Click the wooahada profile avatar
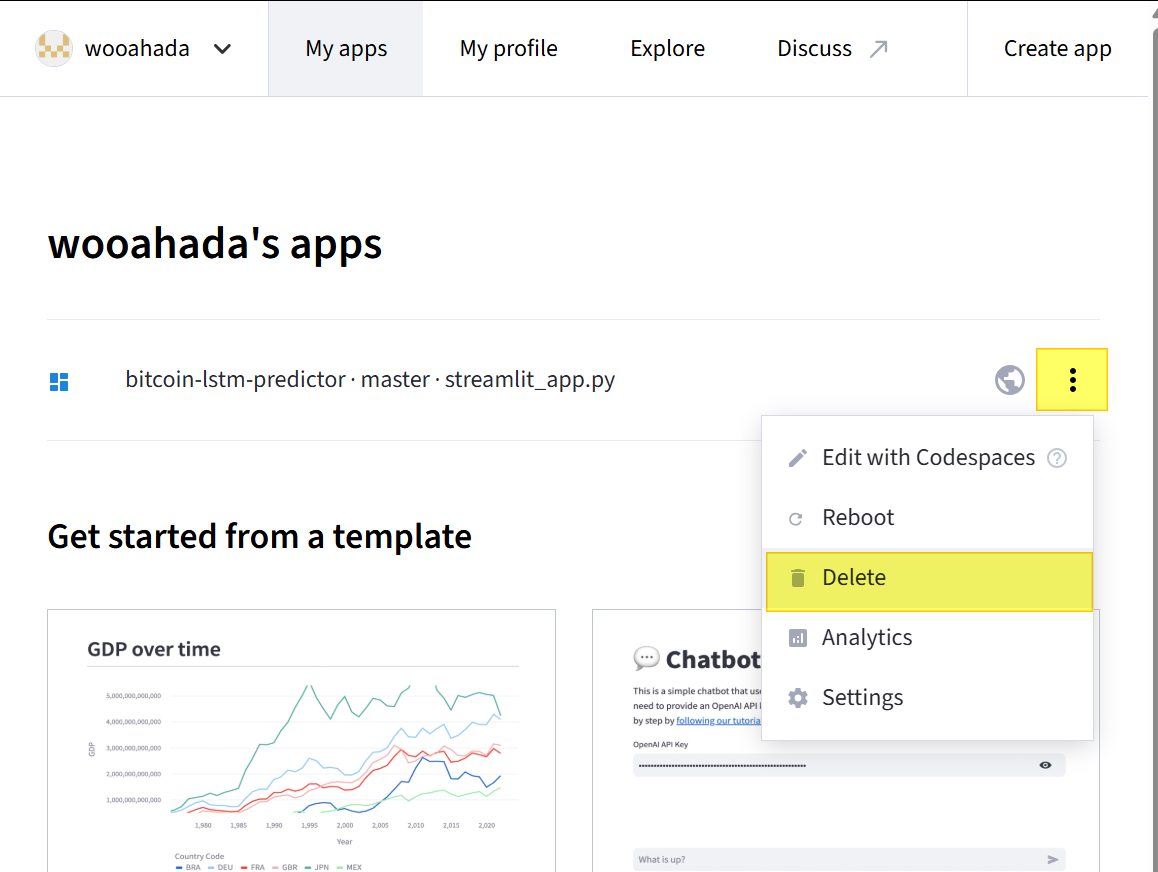The width and height of the screenshot is (1158, 872). click(54, 49)
